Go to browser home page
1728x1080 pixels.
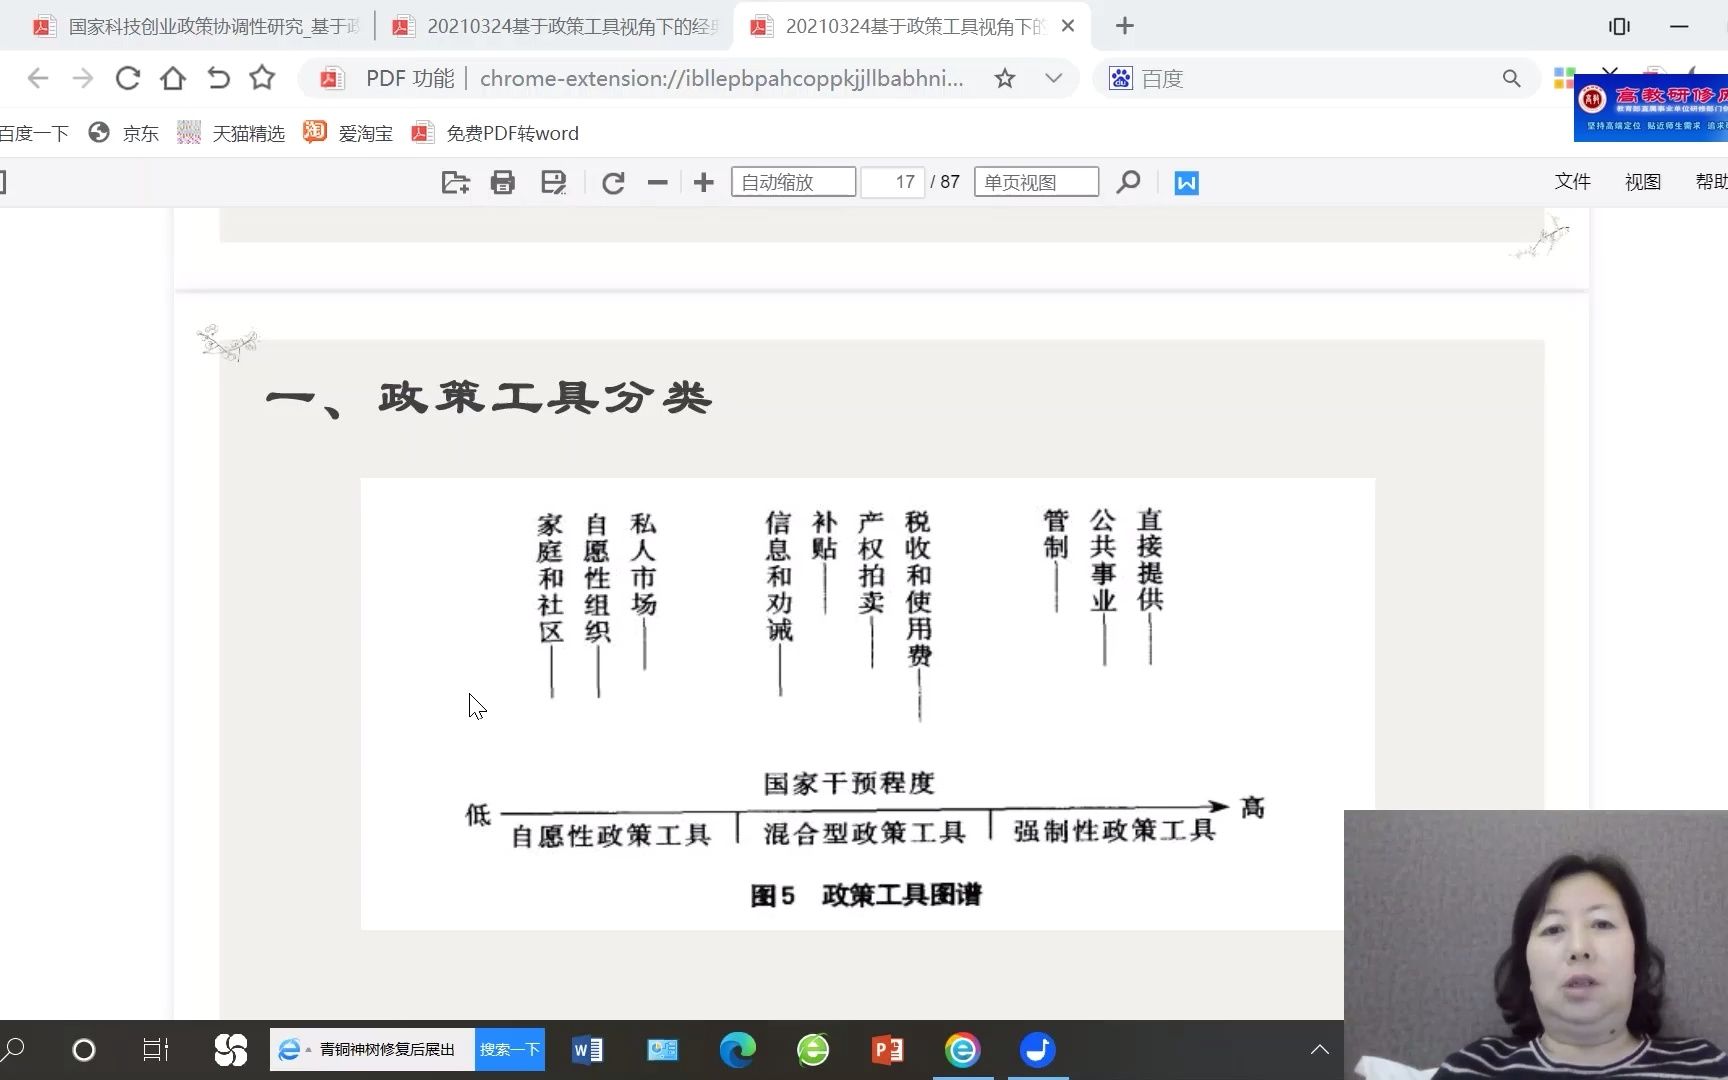tap(173, 78)
